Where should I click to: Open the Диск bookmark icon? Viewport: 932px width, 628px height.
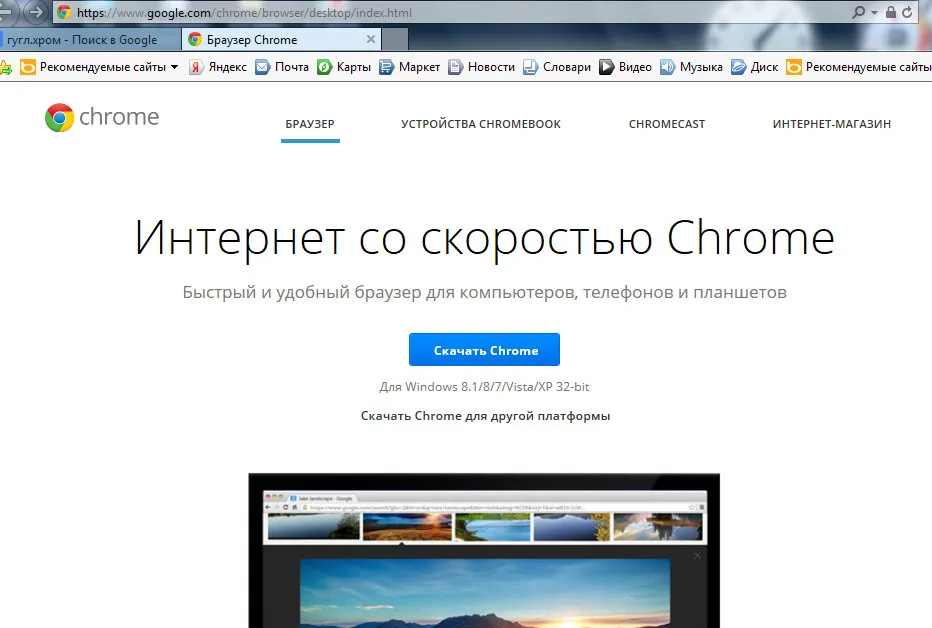coord(738,67)
